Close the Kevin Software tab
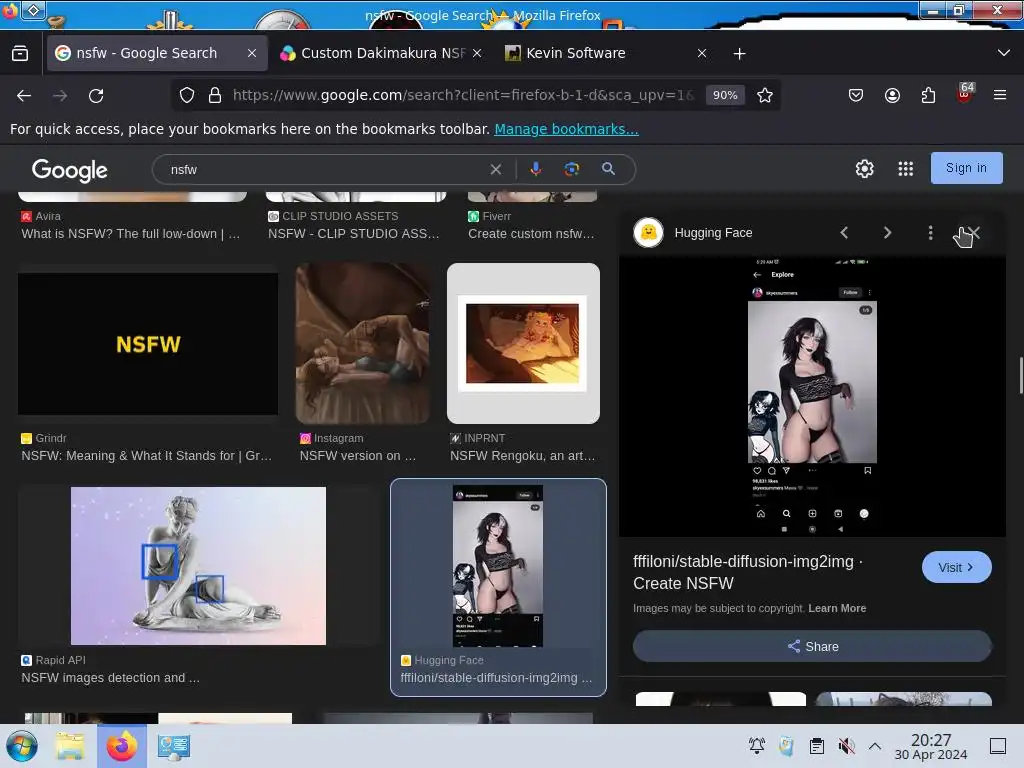Screen dimensions: 1024x768 (x=702, y=53)
